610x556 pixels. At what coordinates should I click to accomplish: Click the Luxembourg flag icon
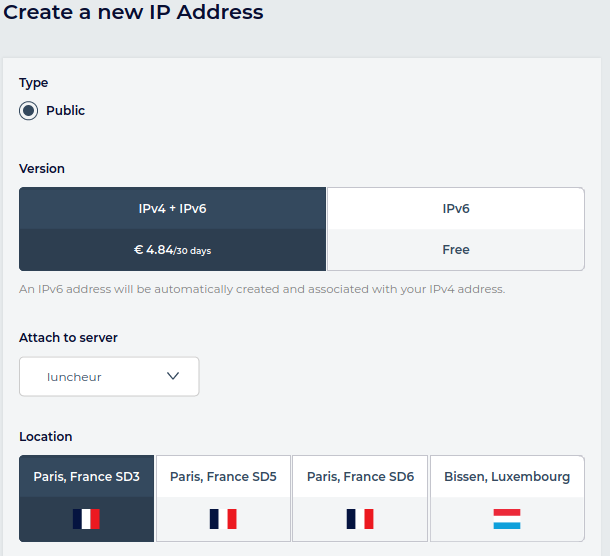click(x=507, y=519)
